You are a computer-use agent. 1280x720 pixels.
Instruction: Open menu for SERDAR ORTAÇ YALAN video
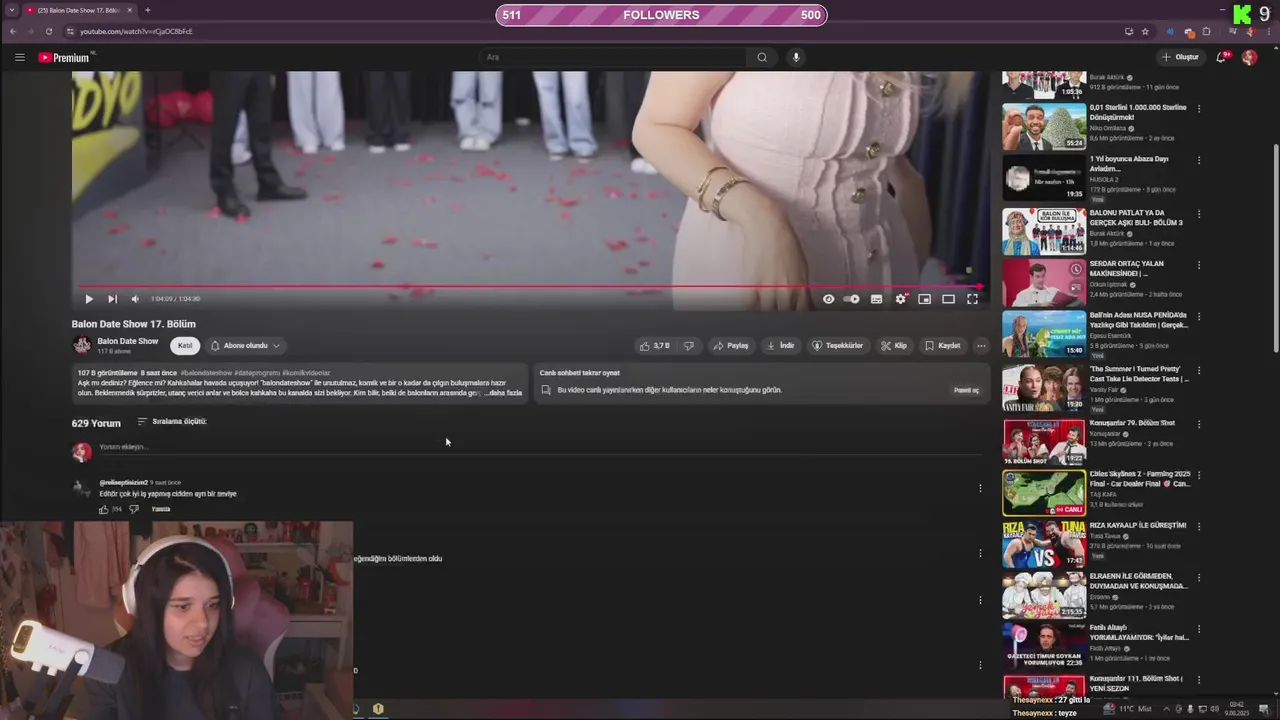1199,265
